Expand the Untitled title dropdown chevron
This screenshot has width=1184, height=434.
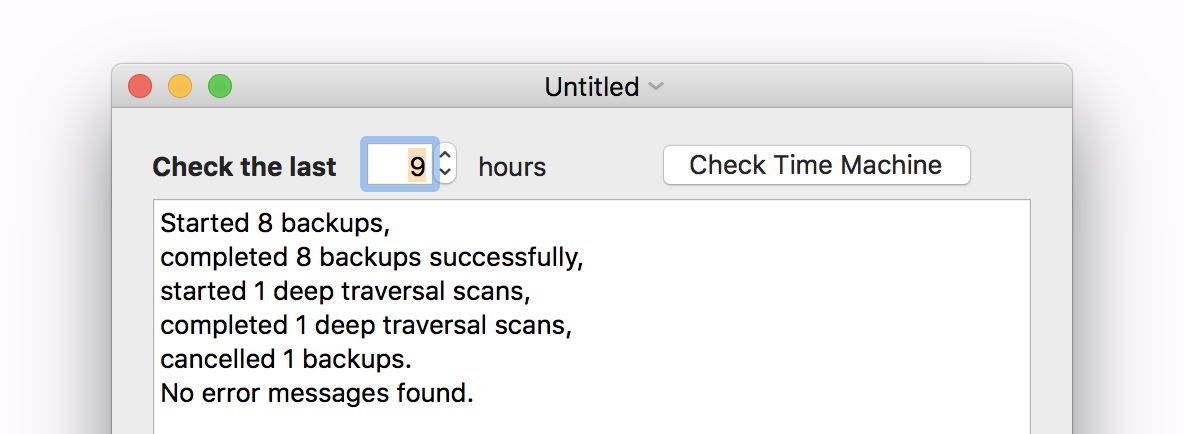(x=656, y=87)
